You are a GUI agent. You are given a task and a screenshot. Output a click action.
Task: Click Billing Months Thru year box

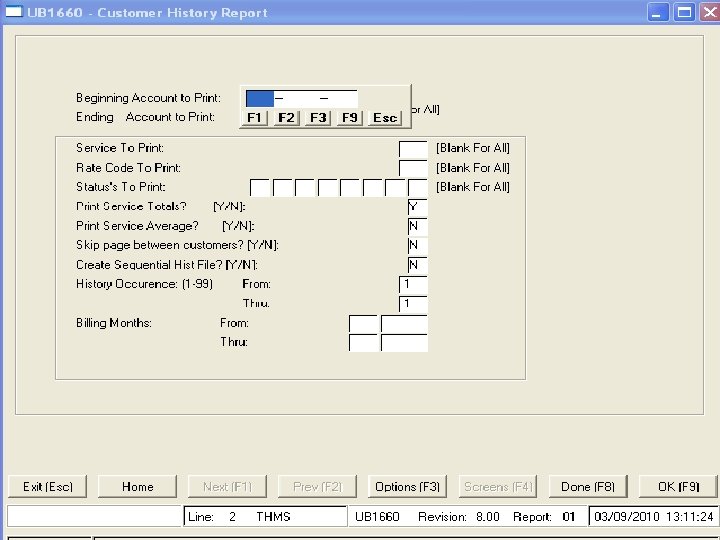(x=404, y=343)
